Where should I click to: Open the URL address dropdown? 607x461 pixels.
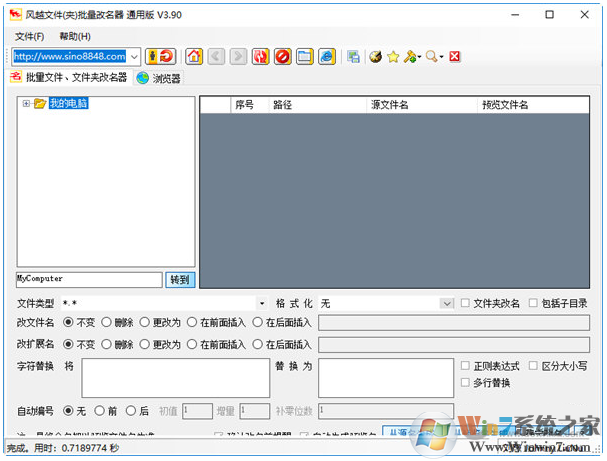tap(134, 57)
